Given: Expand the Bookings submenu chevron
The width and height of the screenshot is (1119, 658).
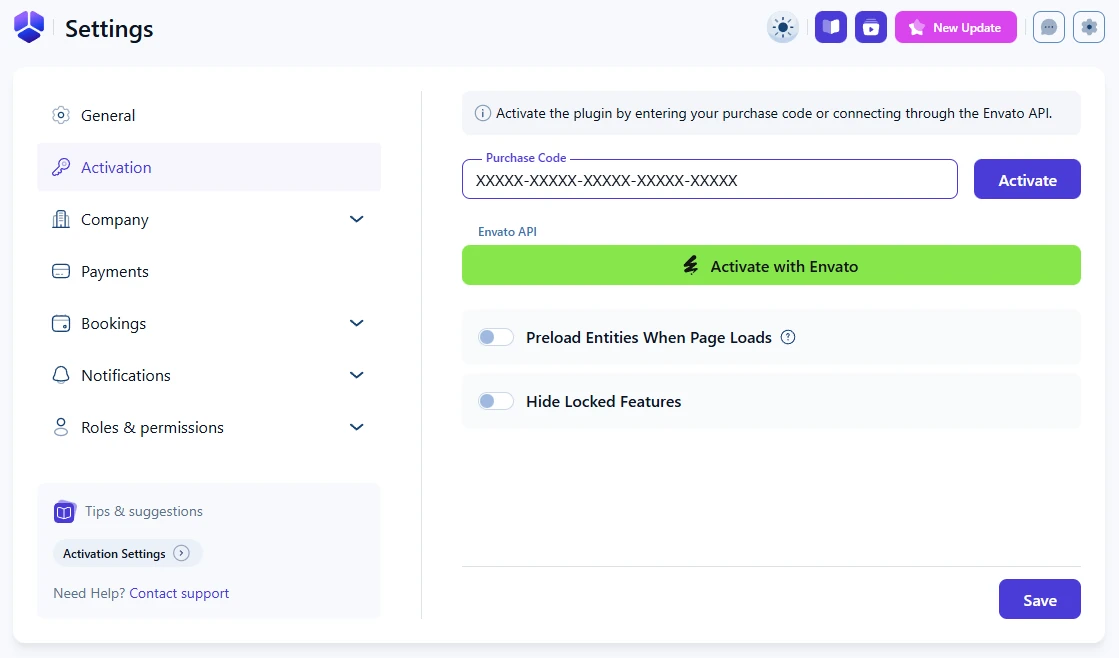Looking at the screenshot, I should [x=356, y=323].
